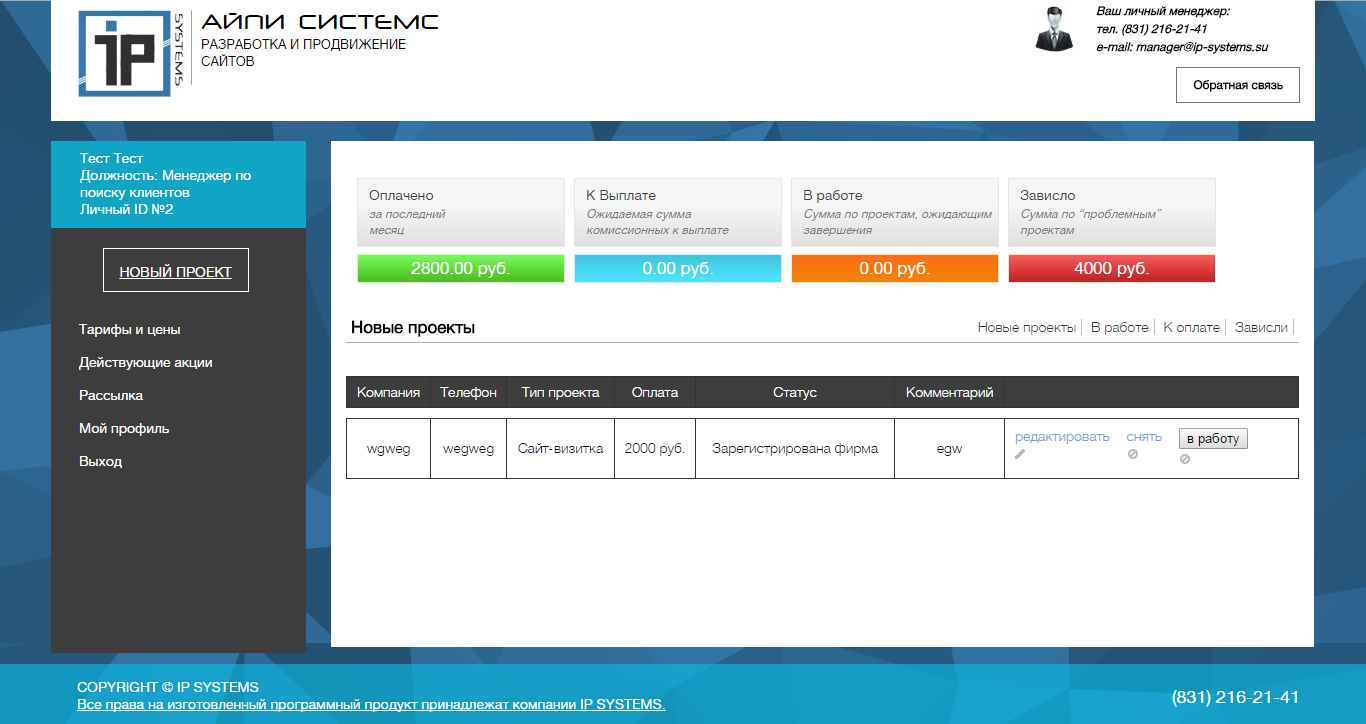Switch to the К оплате filter tab
This screenshot has width=1366, height=724.
[x=1192, y=326]
